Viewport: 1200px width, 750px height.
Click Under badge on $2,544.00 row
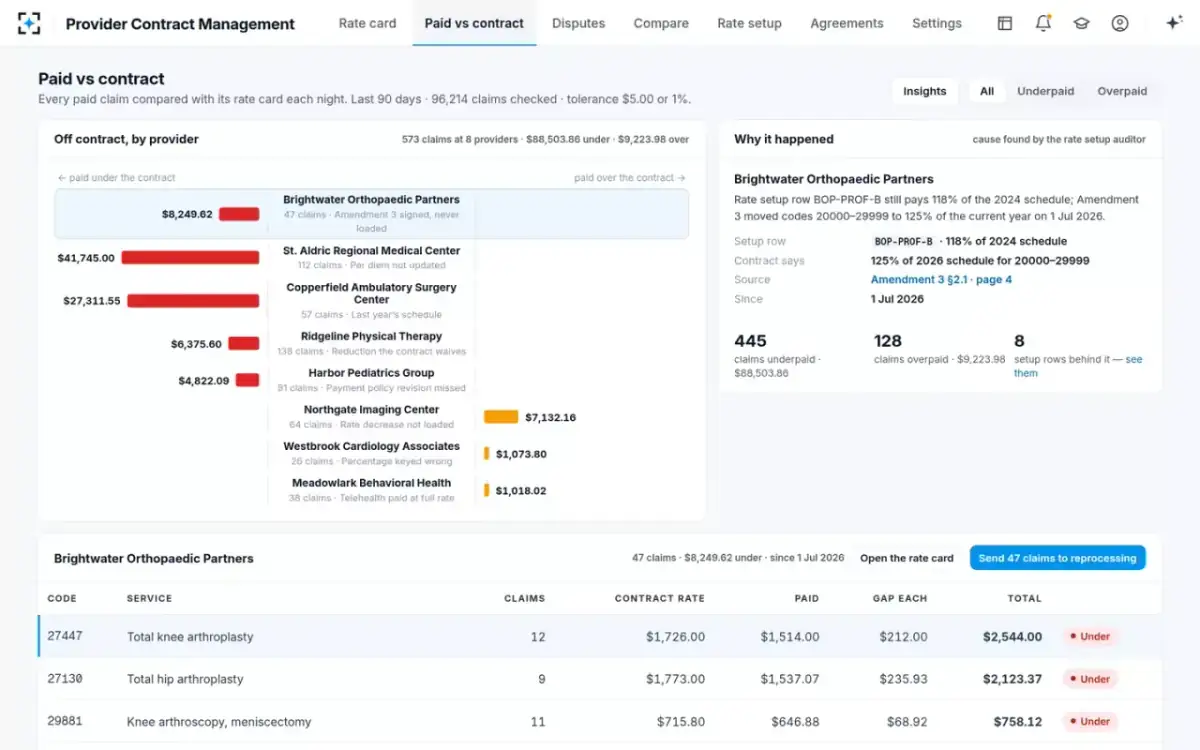pyautogui.click(x=1089, y=636)
